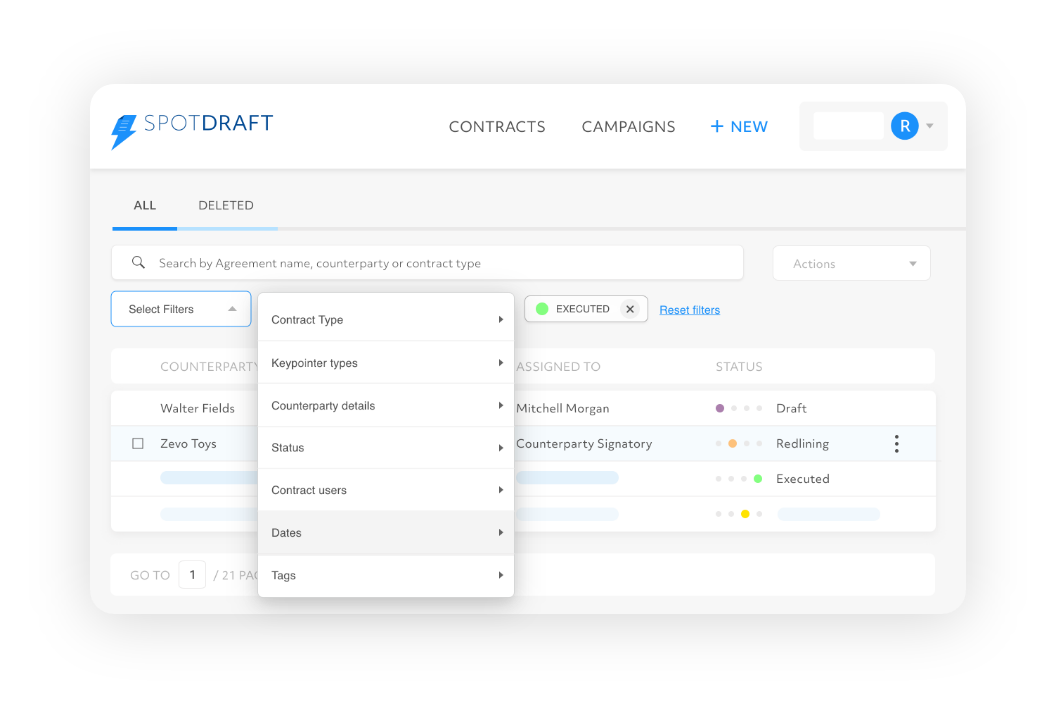This screenshot has height=710, width=1056.
Task: Click the ASSIGNED TO column header
Action: (558, 366)
